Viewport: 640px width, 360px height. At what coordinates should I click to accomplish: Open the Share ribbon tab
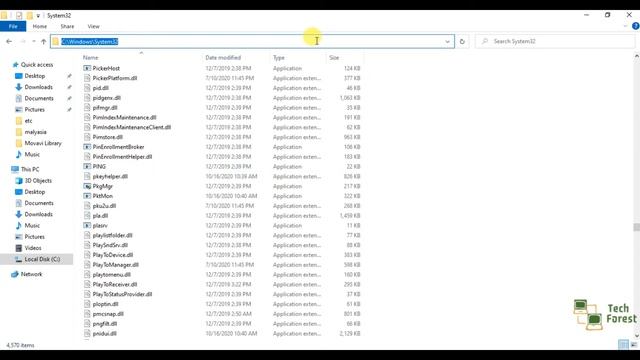coord(67,26)
